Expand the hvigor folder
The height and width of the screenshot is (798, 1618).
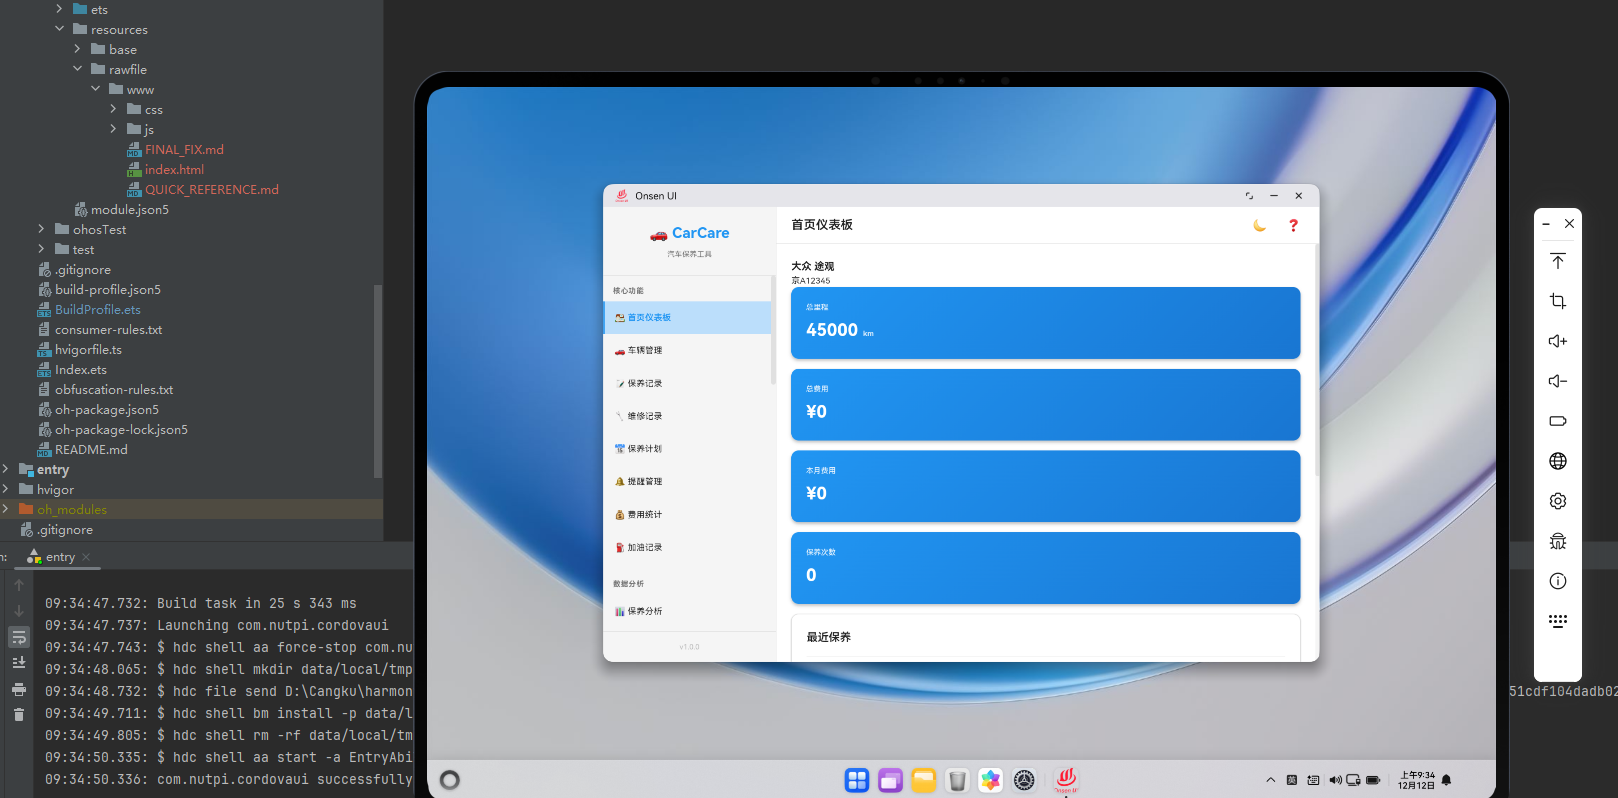pos(5,489)
